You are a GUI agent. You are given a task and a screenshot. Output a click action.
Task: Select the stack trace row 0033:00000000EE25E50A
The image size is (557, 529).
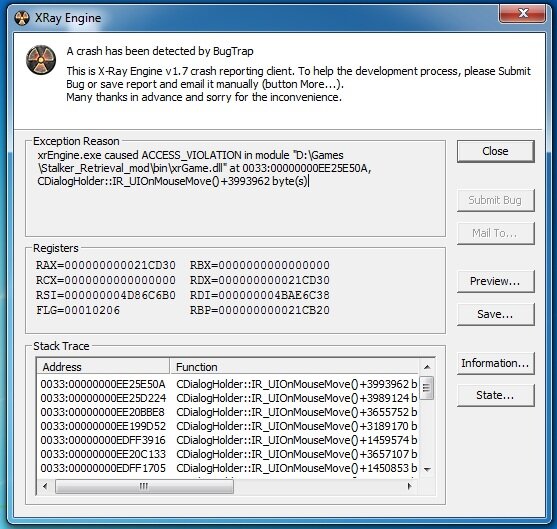coord(228,384)
